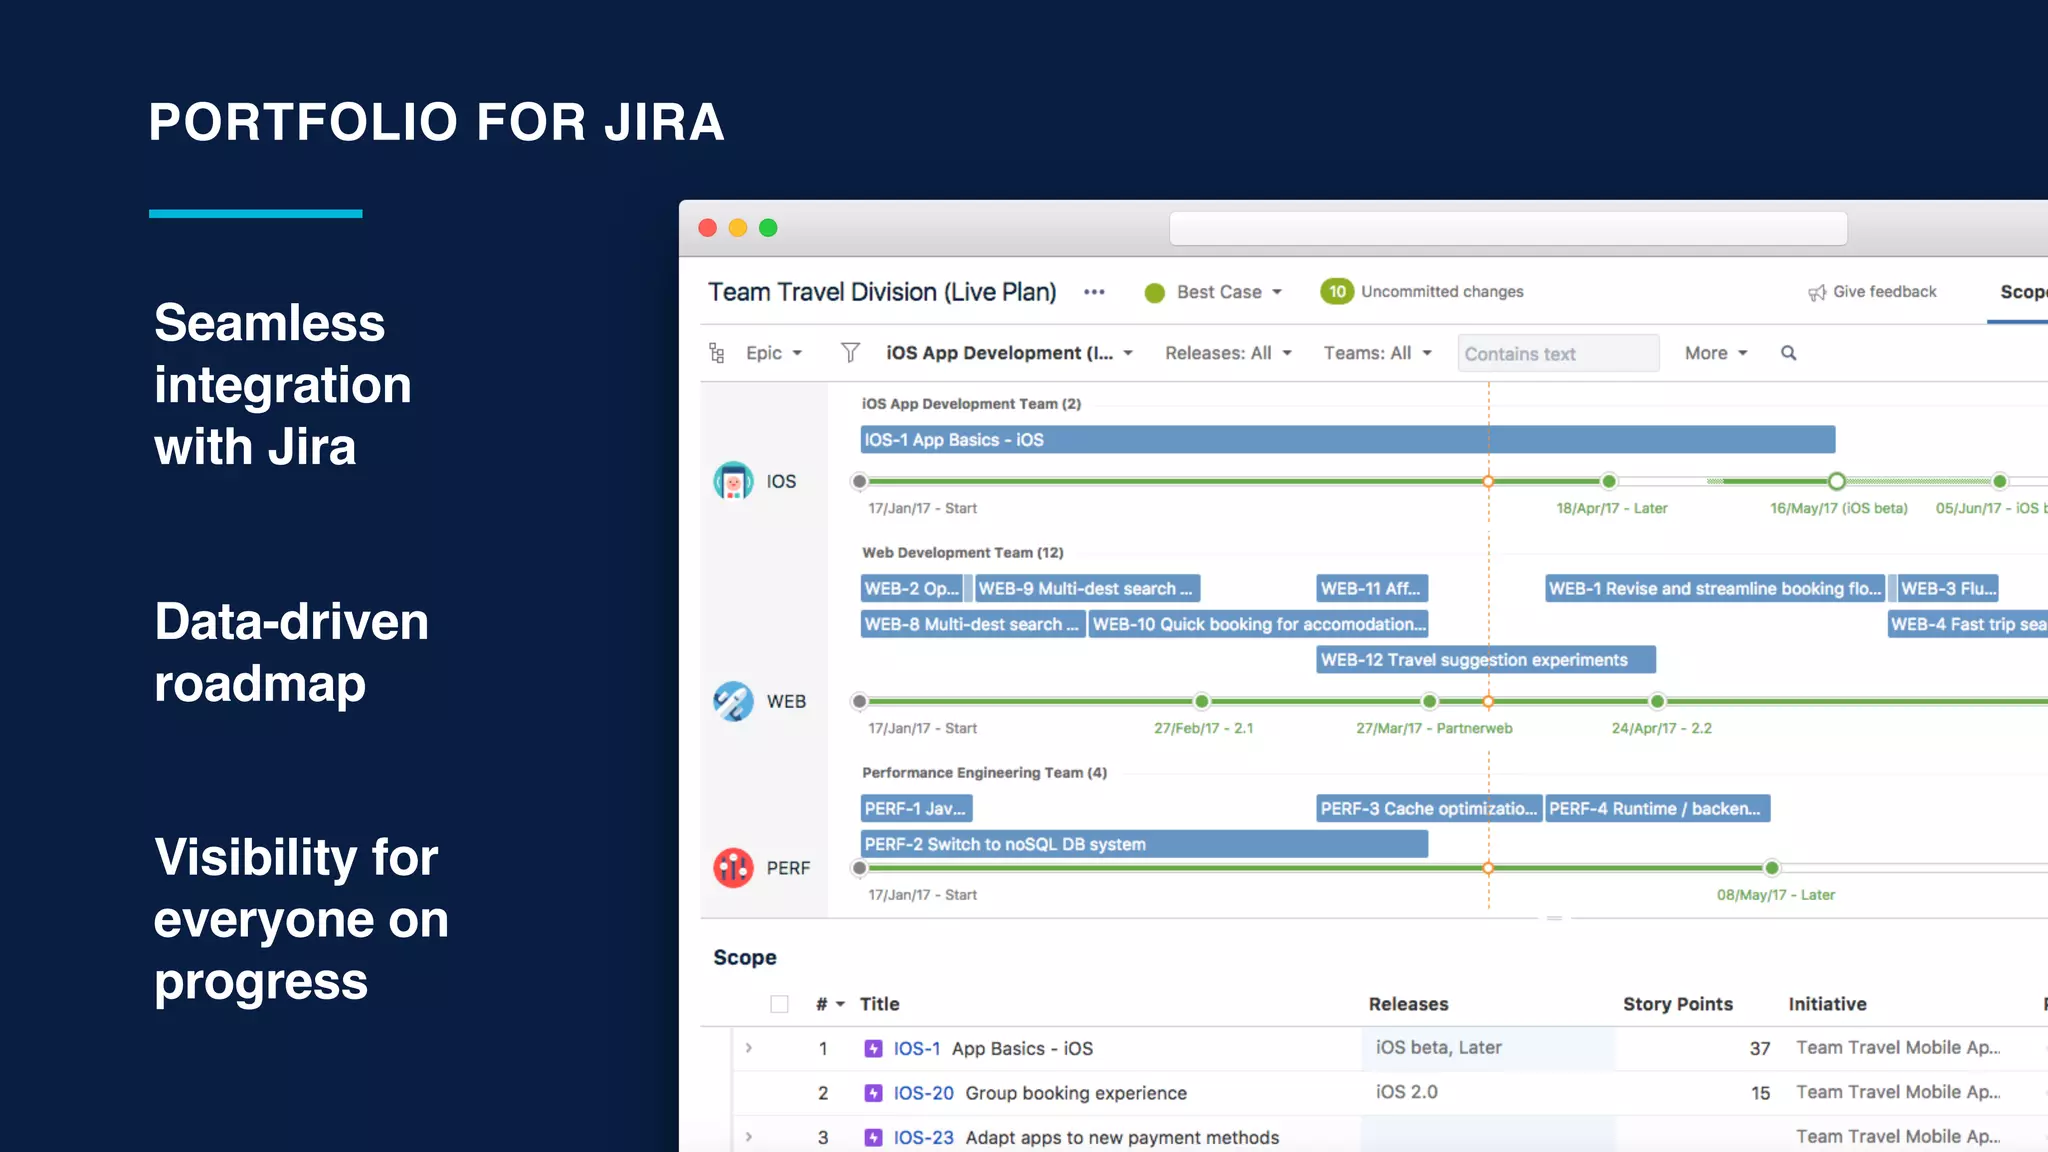
Task: Click the epic icon beside IOS-23
Action: (873, 1137)
